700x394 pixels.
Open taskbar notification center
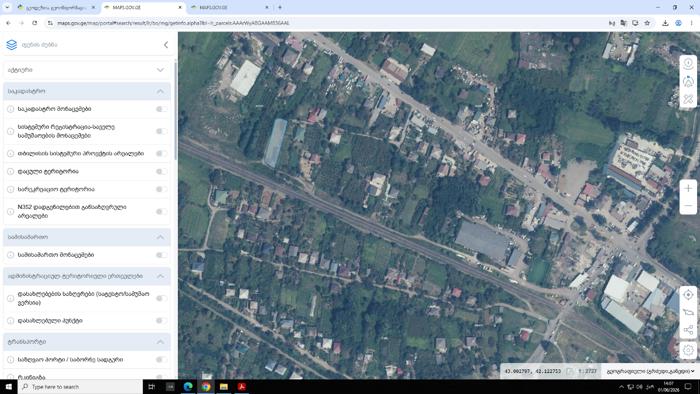(688, 387)
